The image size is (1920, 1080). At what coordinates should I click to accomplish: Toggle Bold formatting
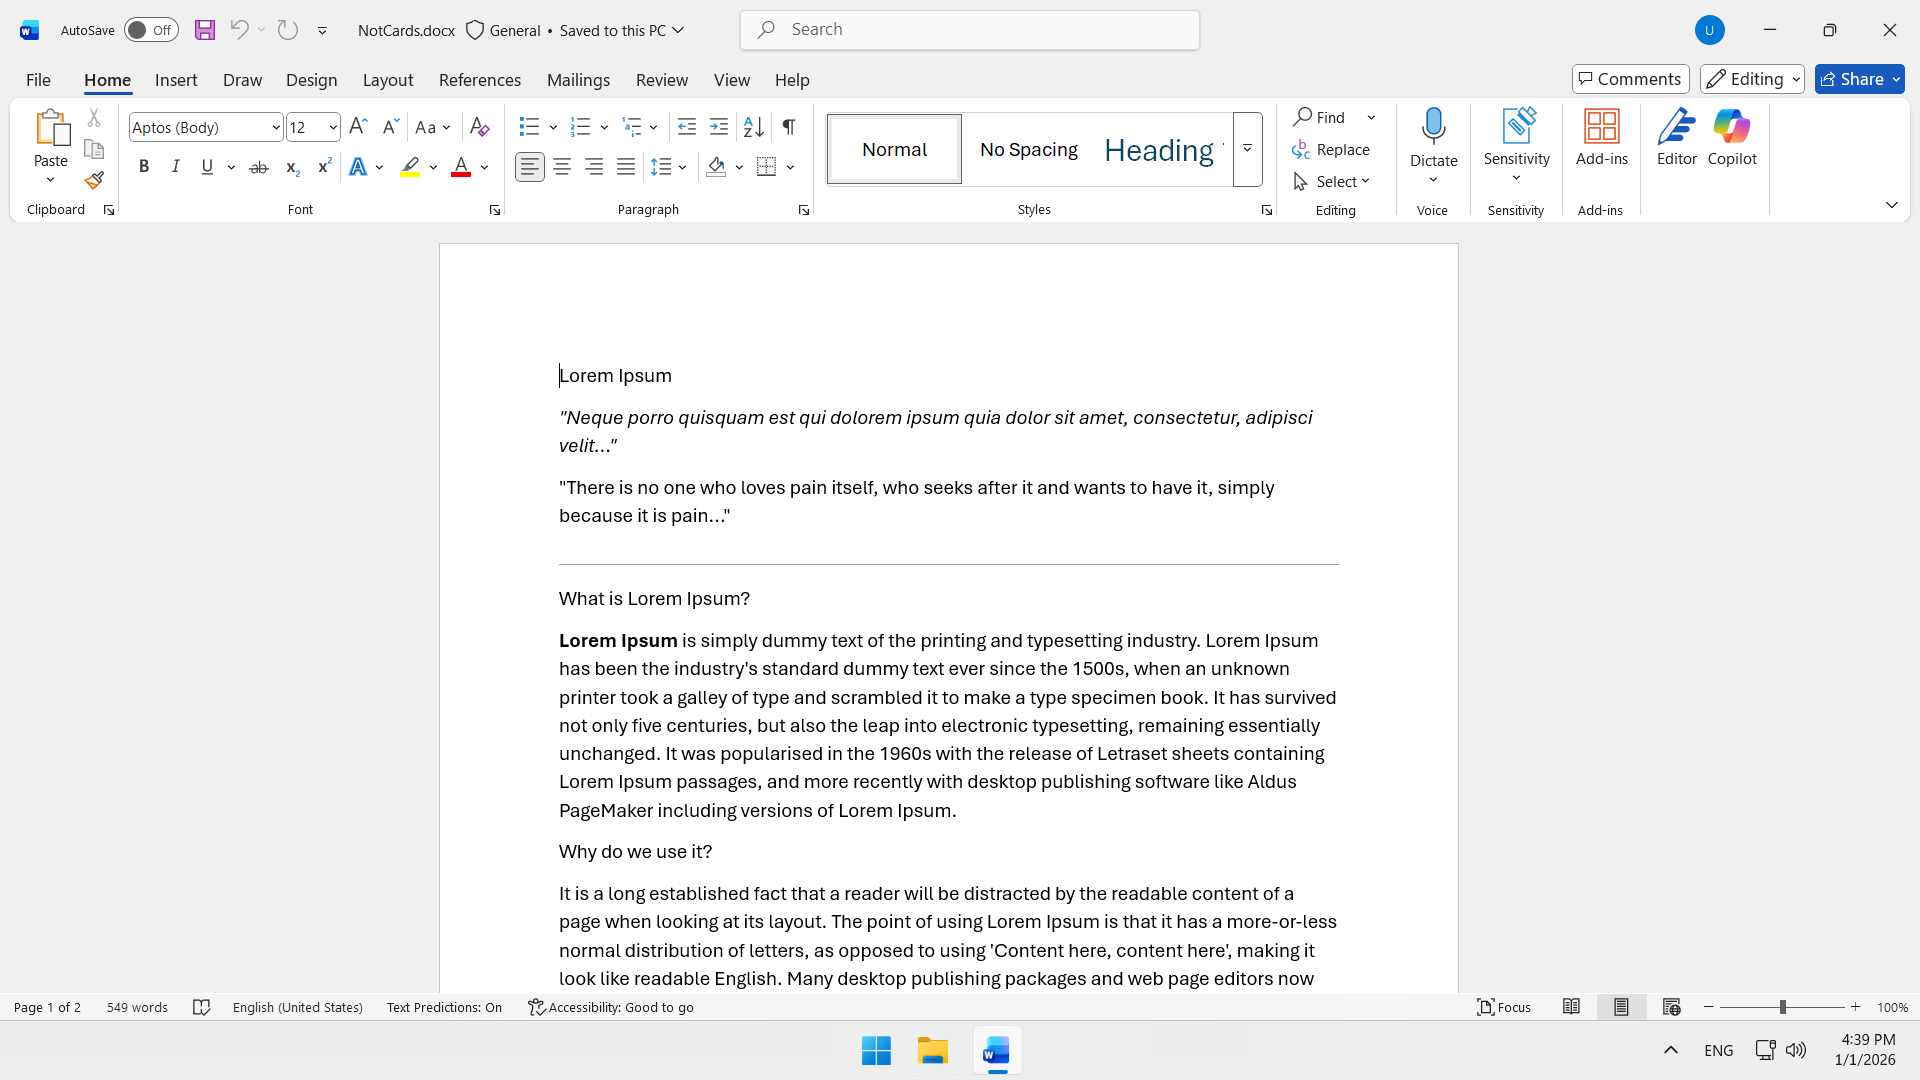click(144, 167)
